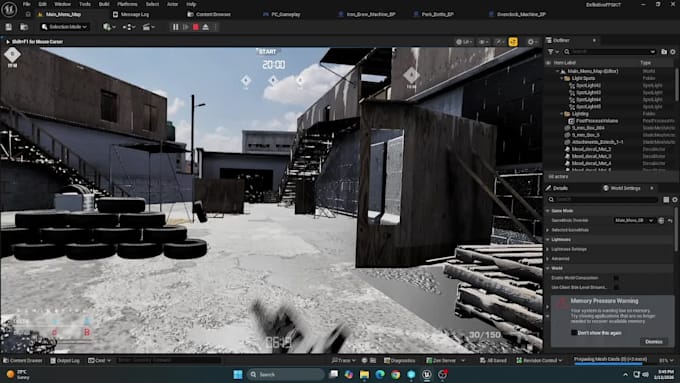Open the add-content (cube plus) toolbar icon
This screenshot has height=383, width=680.
coord(108,27)
